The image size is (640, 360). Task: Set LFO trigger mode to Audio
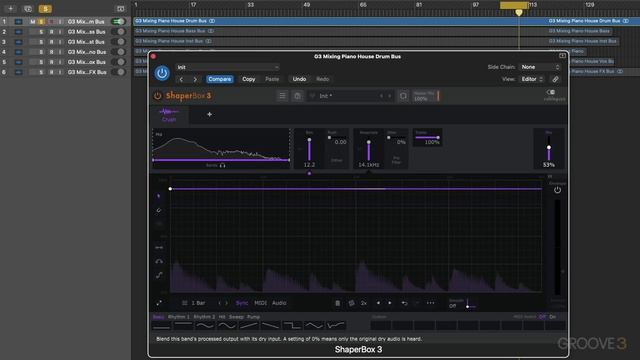click(x=279, y=303)
